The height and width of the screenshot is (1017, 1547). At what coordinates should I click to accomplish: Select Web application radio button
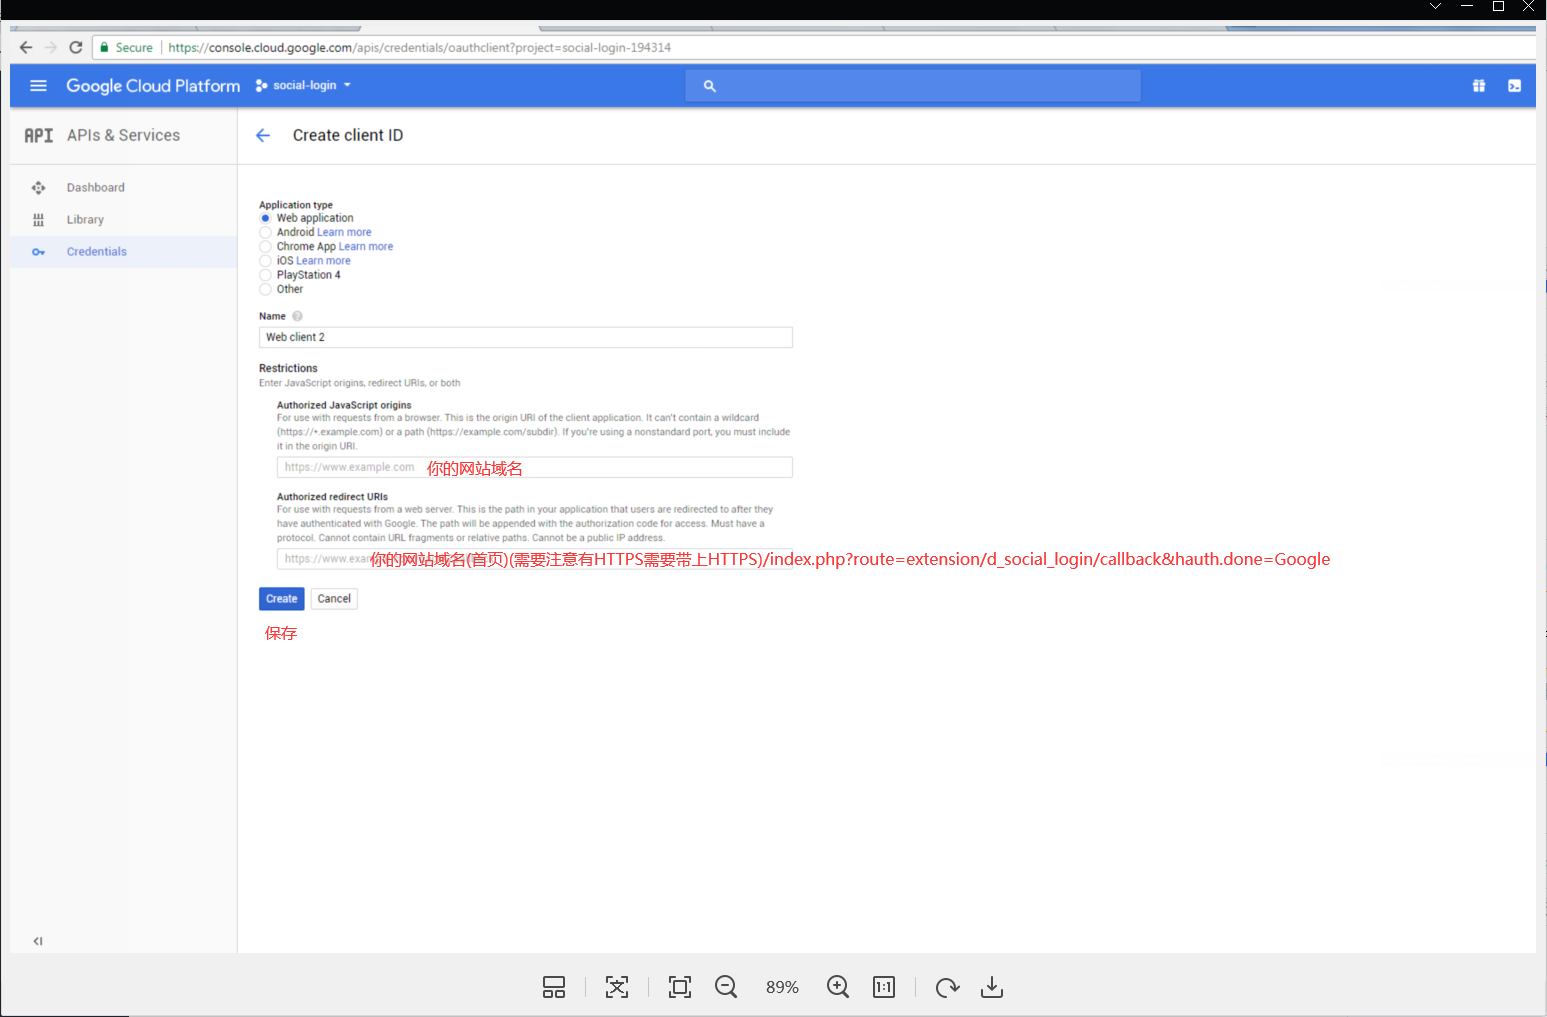tap(265, 218)
